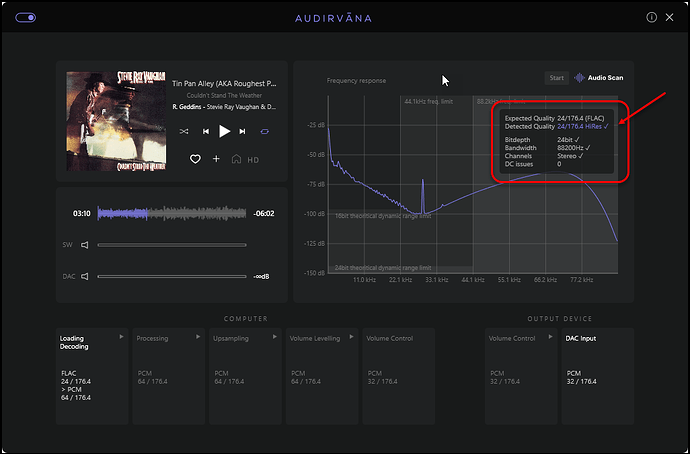Expand the Volume Levelling stage arrow
The image size is (690, 454).
pos(351,337)
